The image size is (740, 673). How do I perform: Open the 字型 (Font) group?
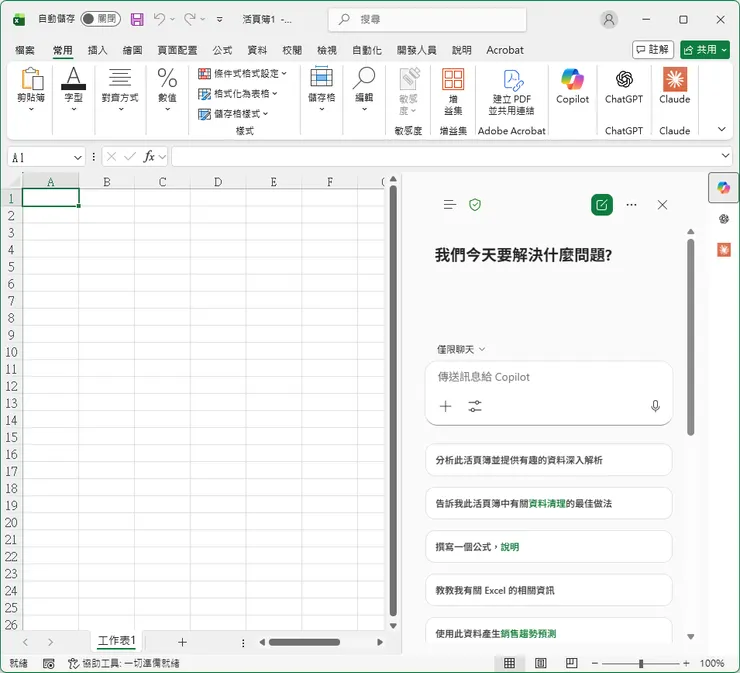pyautogui.click(x=74, y=90)
